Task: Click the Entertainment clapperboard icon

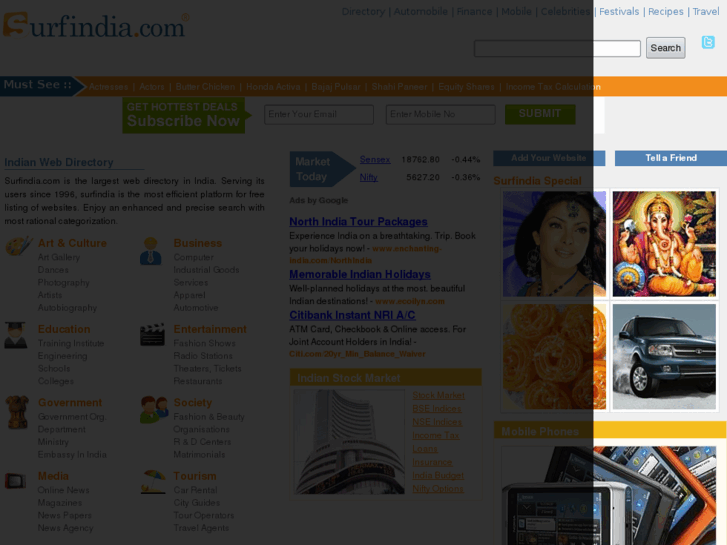Action: 153,334
